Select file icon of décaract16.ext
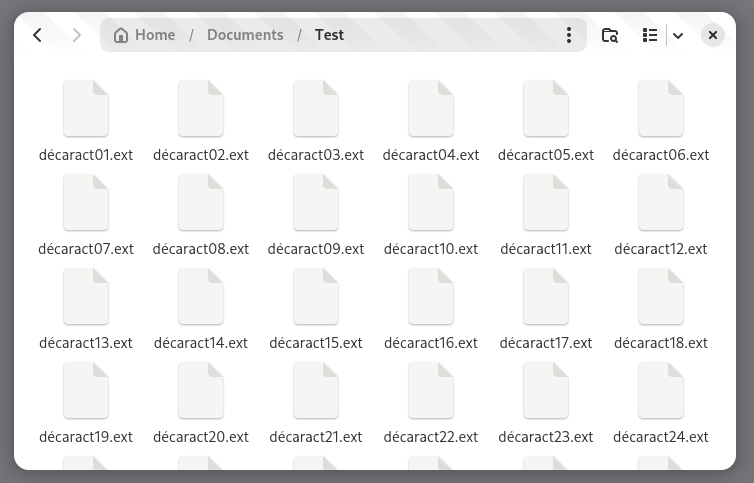Screen dimensions: 754x483 [430, 296]
